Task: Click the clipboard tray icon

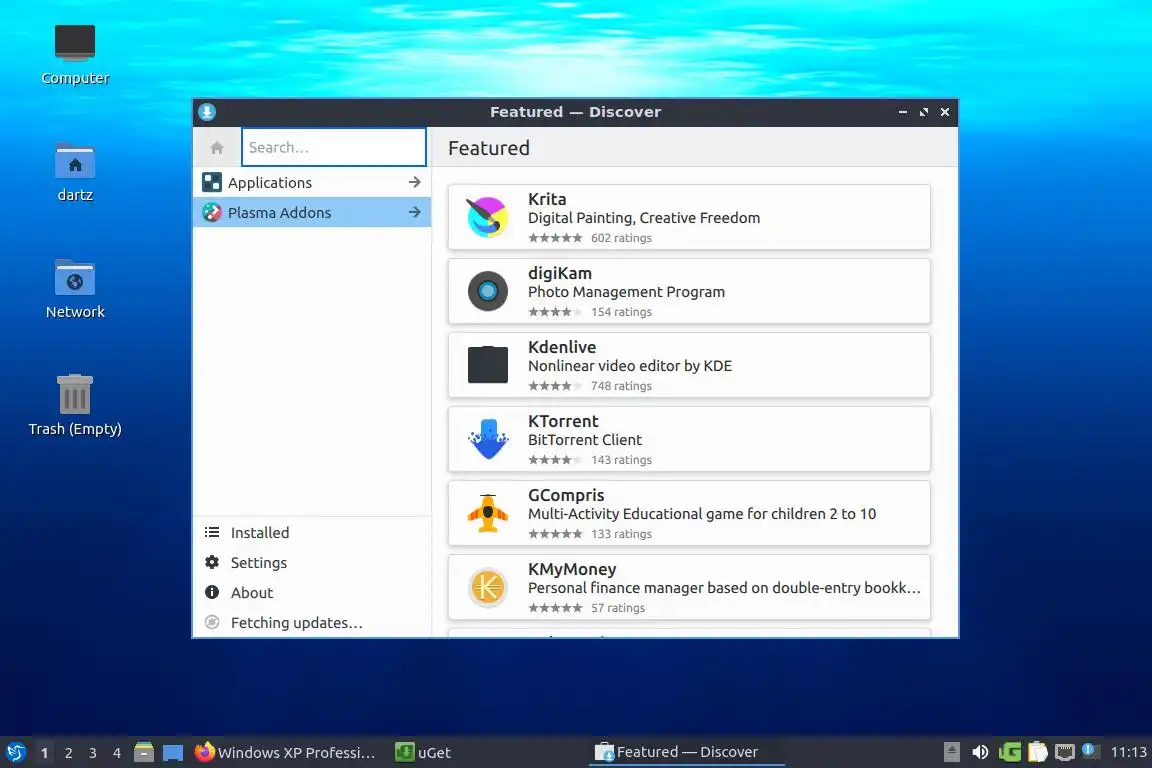Action: (1037, 752)
